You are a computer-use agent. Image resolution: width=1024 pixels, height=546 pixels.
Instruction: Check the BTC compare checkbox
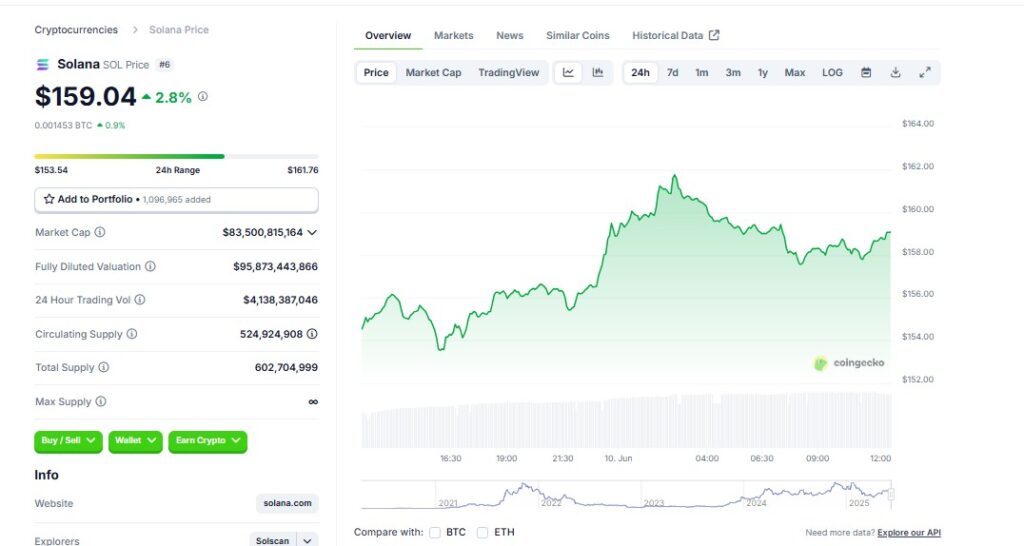[435, 532]
